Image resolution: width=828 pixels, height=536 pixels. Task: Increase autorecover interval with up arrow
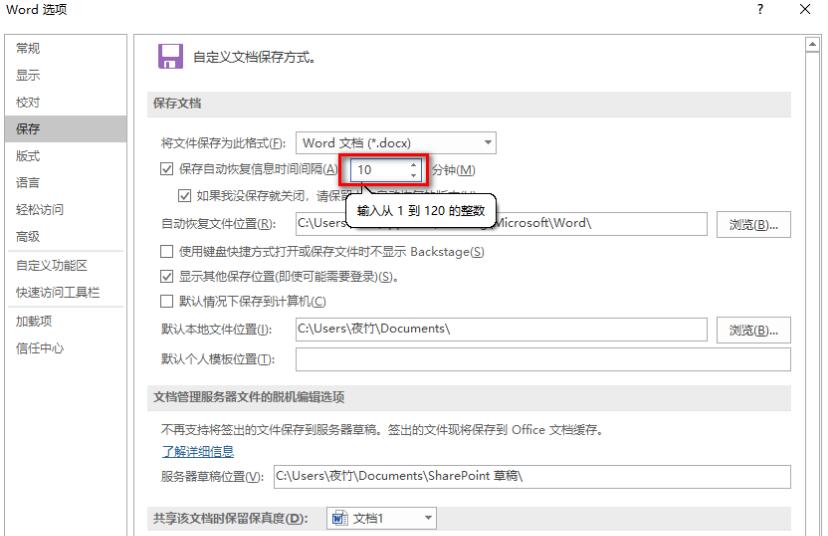(x=413, y=165)
